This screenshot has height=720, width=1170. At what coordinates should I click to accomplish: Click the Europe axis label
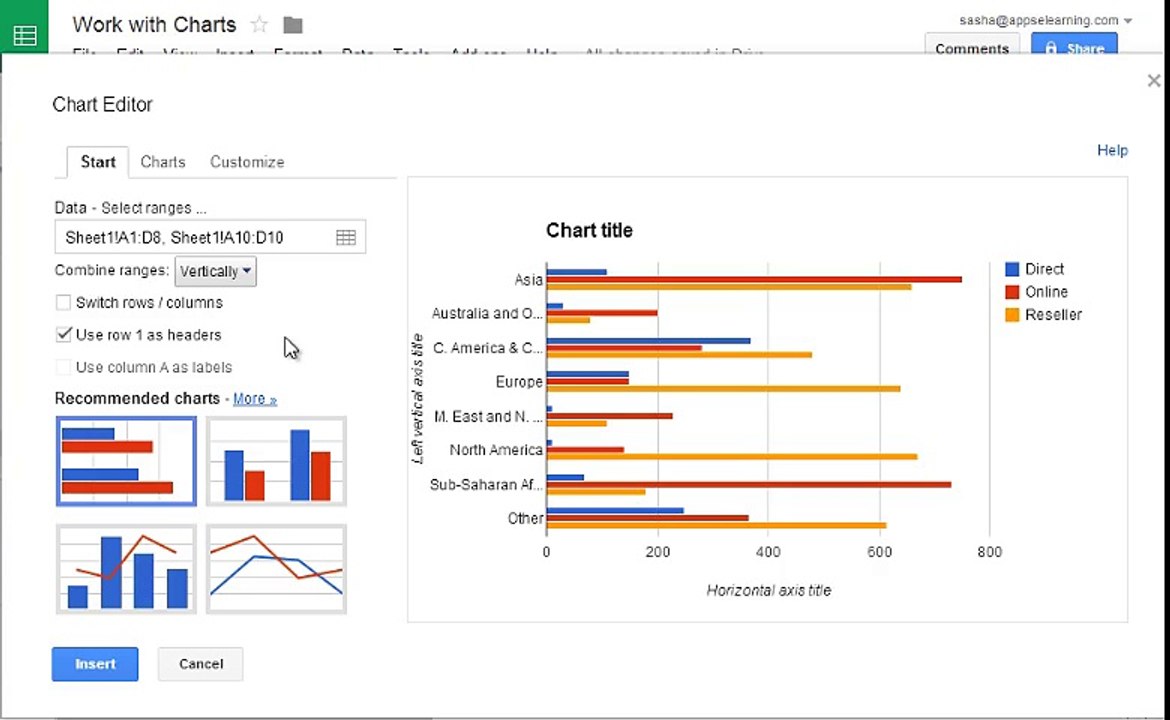(x=519, y=381)
